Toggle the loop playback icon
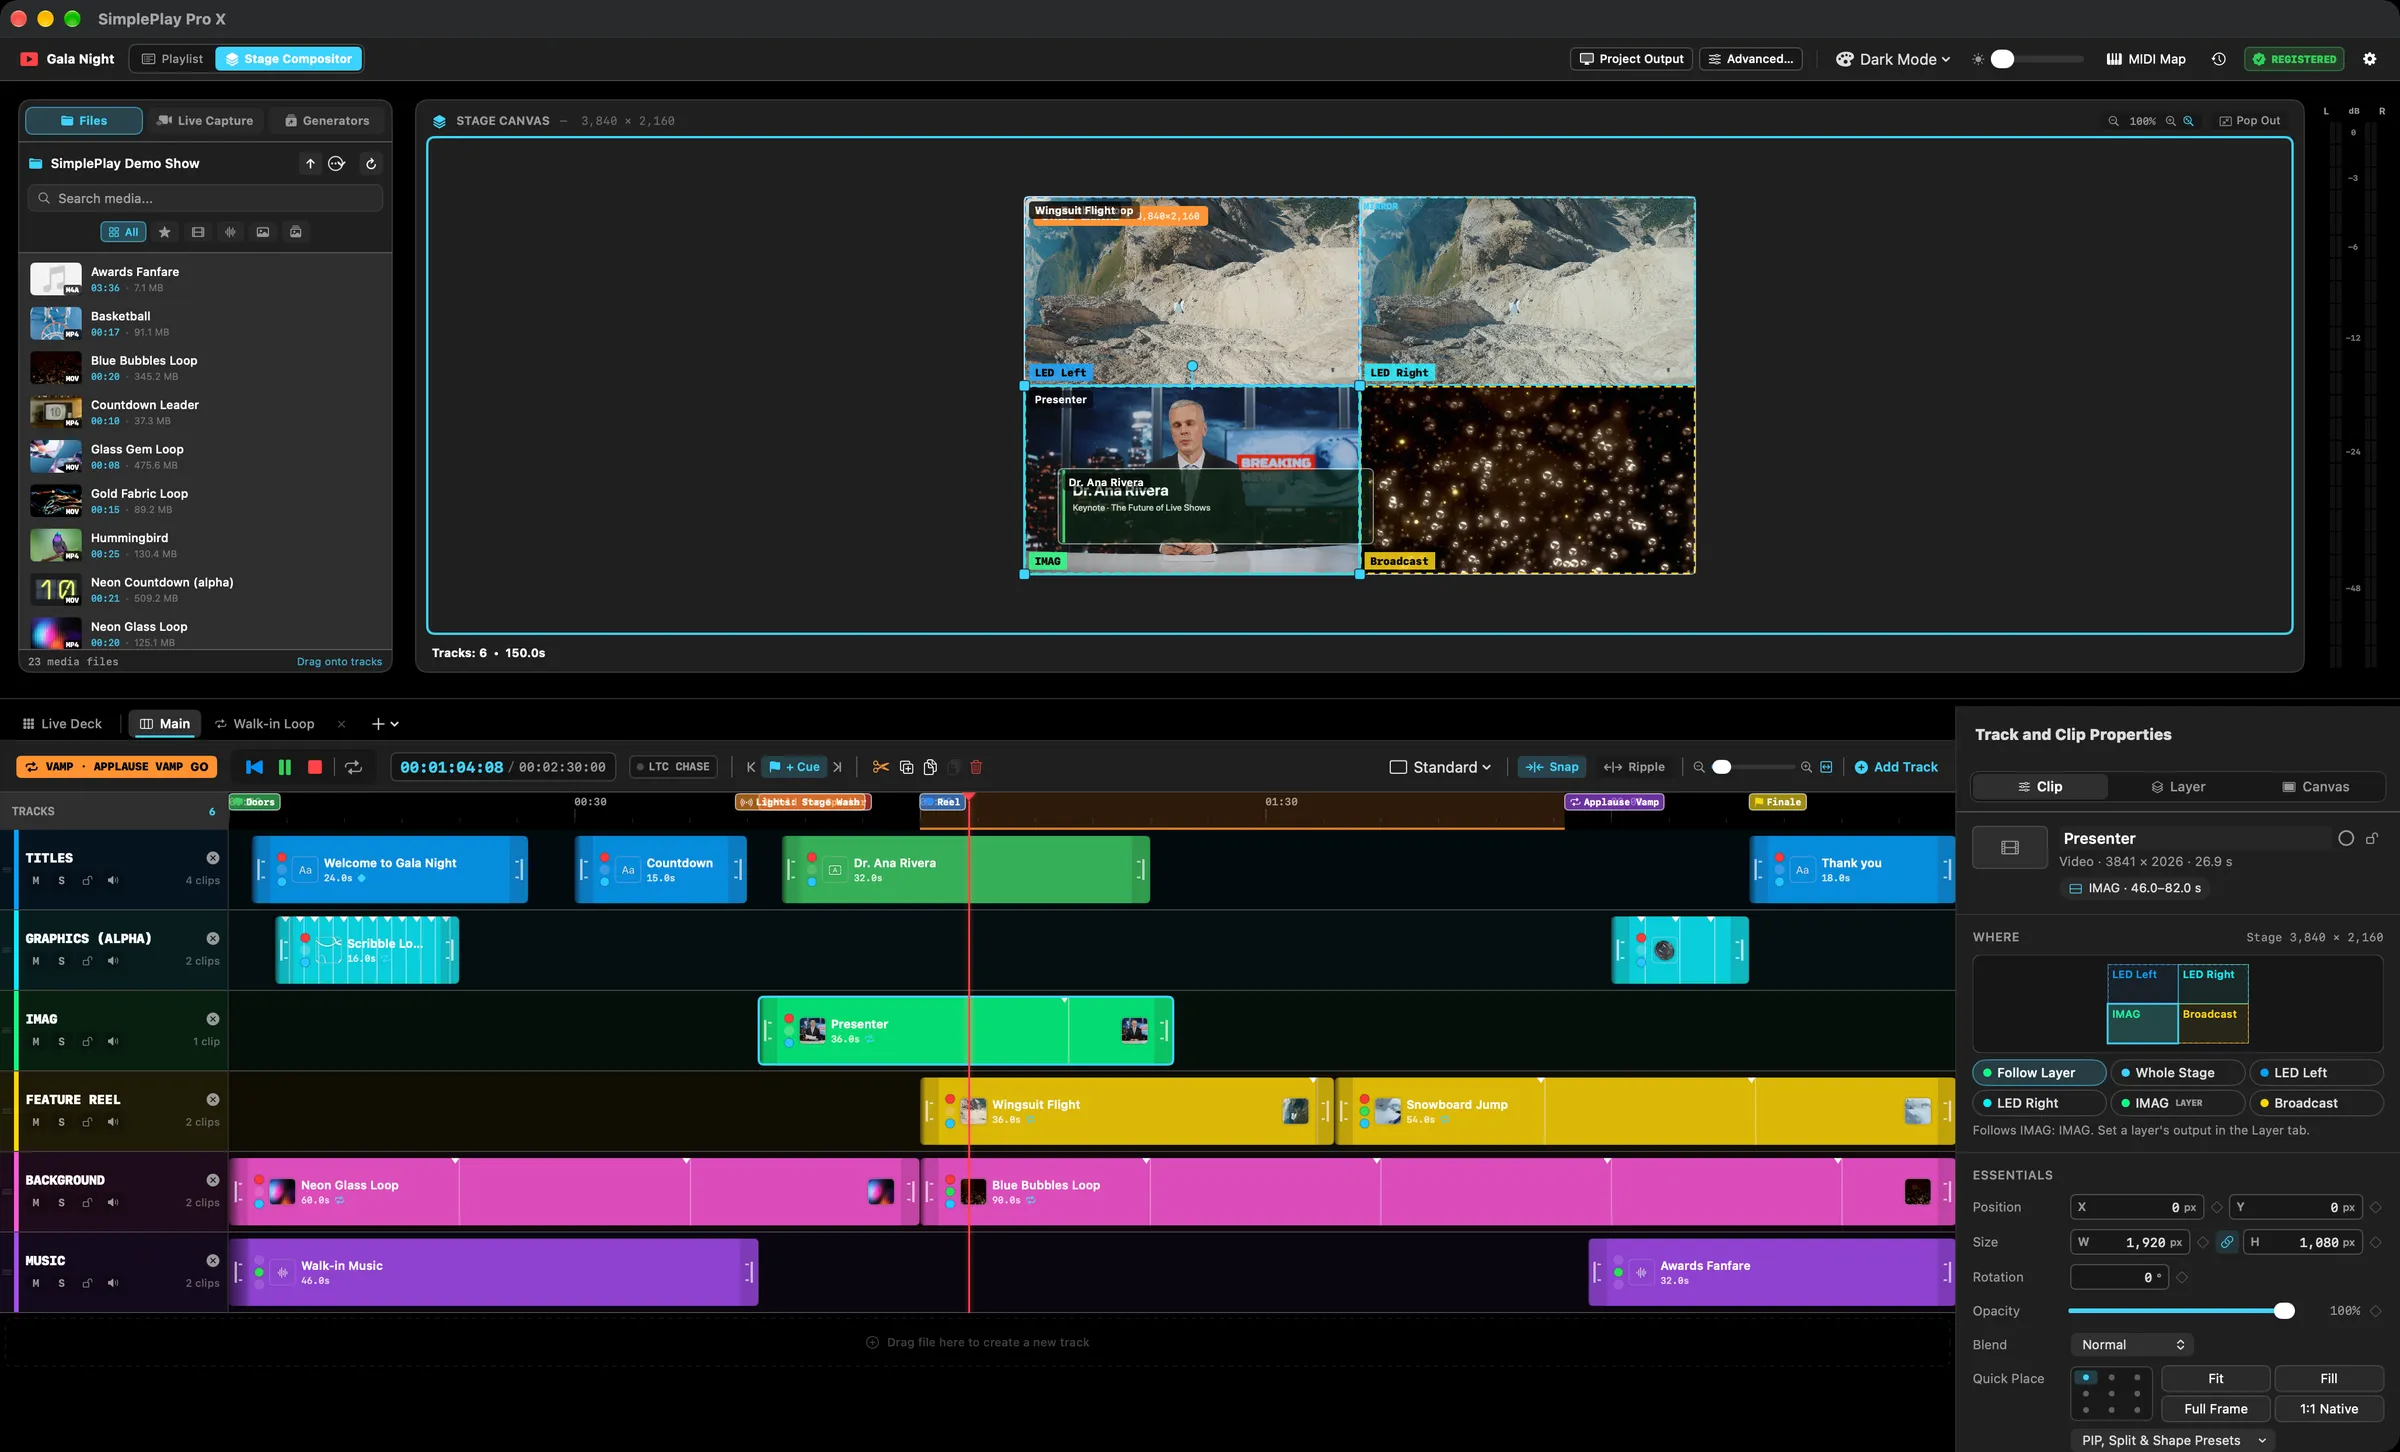 coord(353,767)
